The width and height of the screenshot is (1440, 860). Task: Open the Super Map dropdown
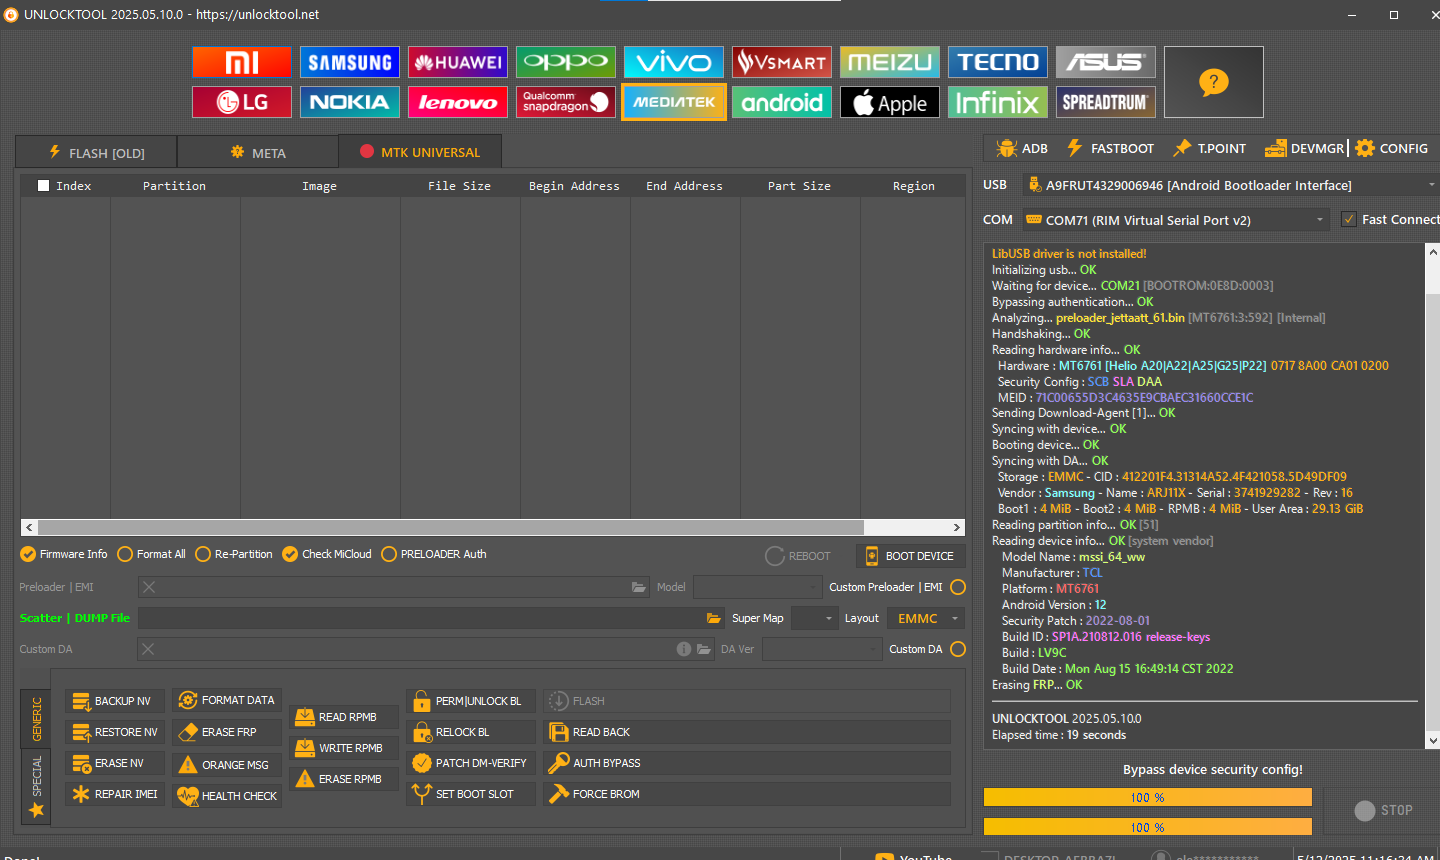tap(814, 618)
